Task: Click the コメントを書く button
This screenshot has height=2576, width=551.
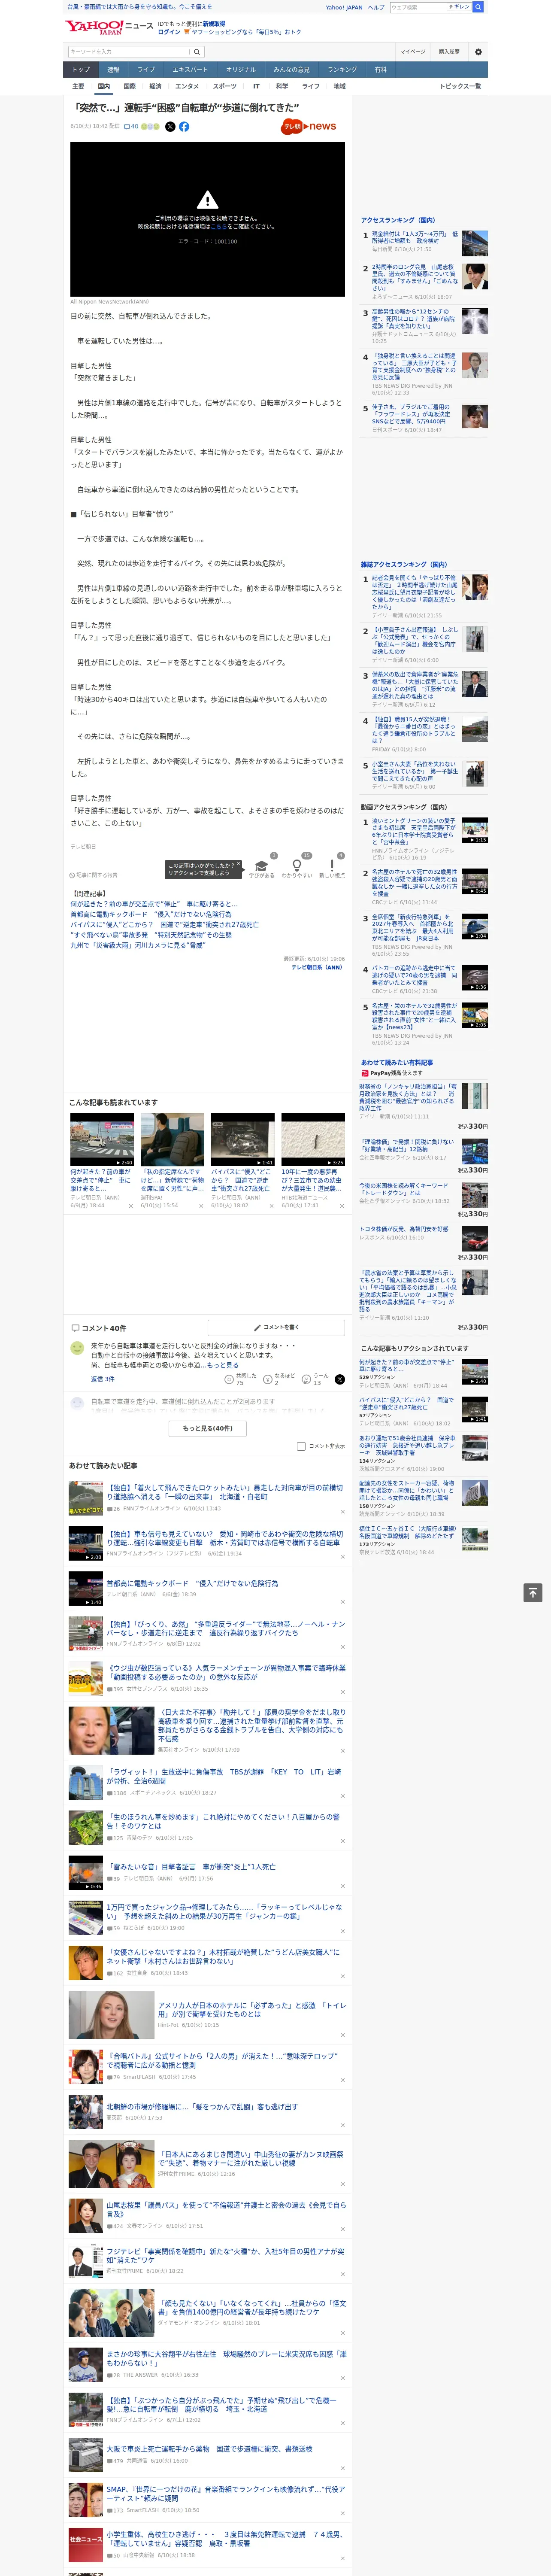Action: tap(276, 1327)
